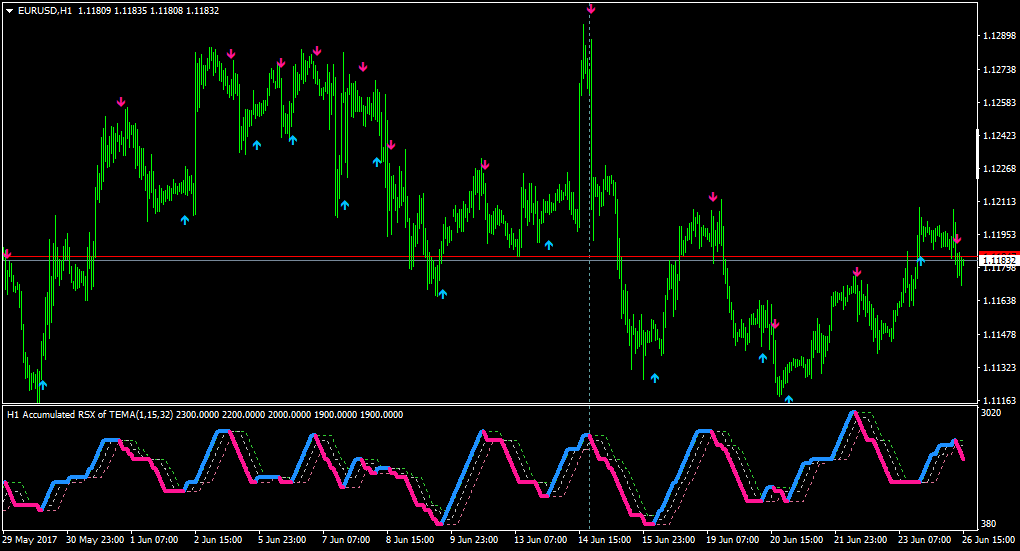The image size is (1020, 551).
Task: Open the chart dropdown triangle beside EURUSD,H1
Action: (x=9, y=11)
